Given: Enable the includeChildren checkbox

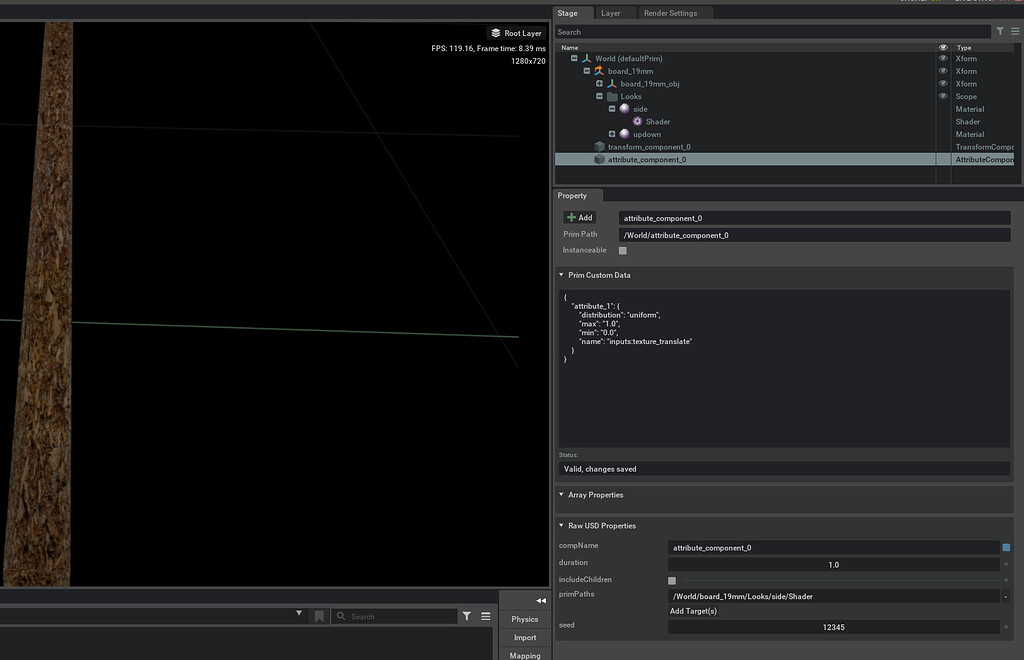Looking at the screenshot, I should 671,580.
